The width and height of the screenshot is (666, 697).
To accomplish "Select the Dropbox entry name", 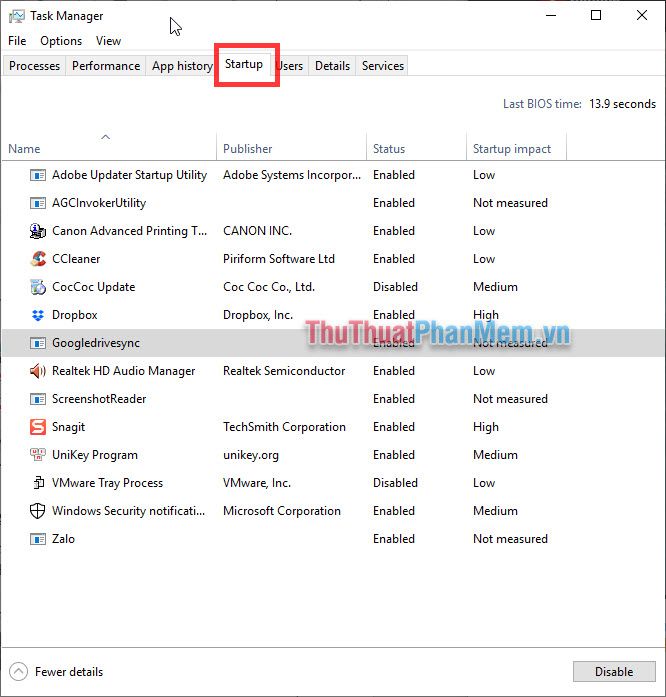I will 75,315.
